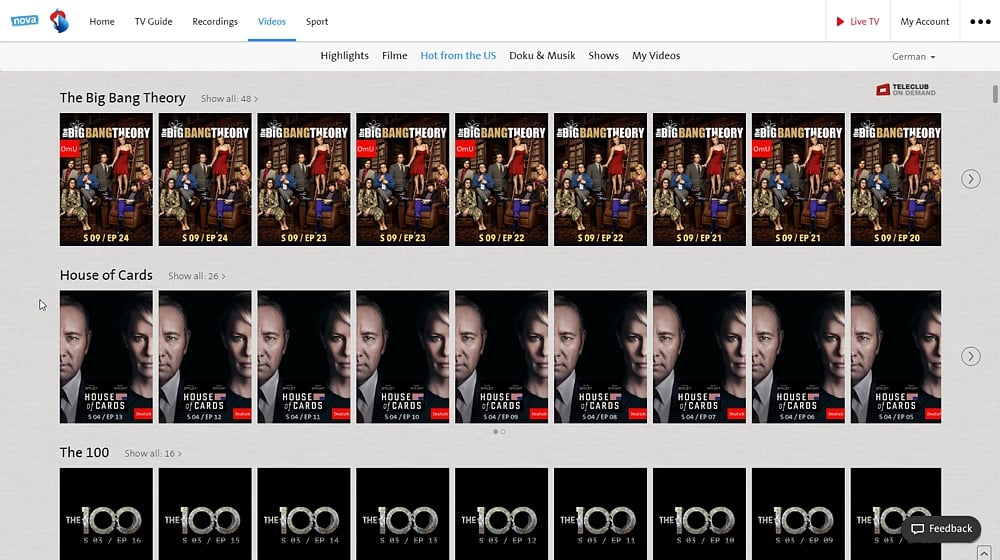Start Live TV
Viewport: 1000px width, 560px height.
pos(858,22)
